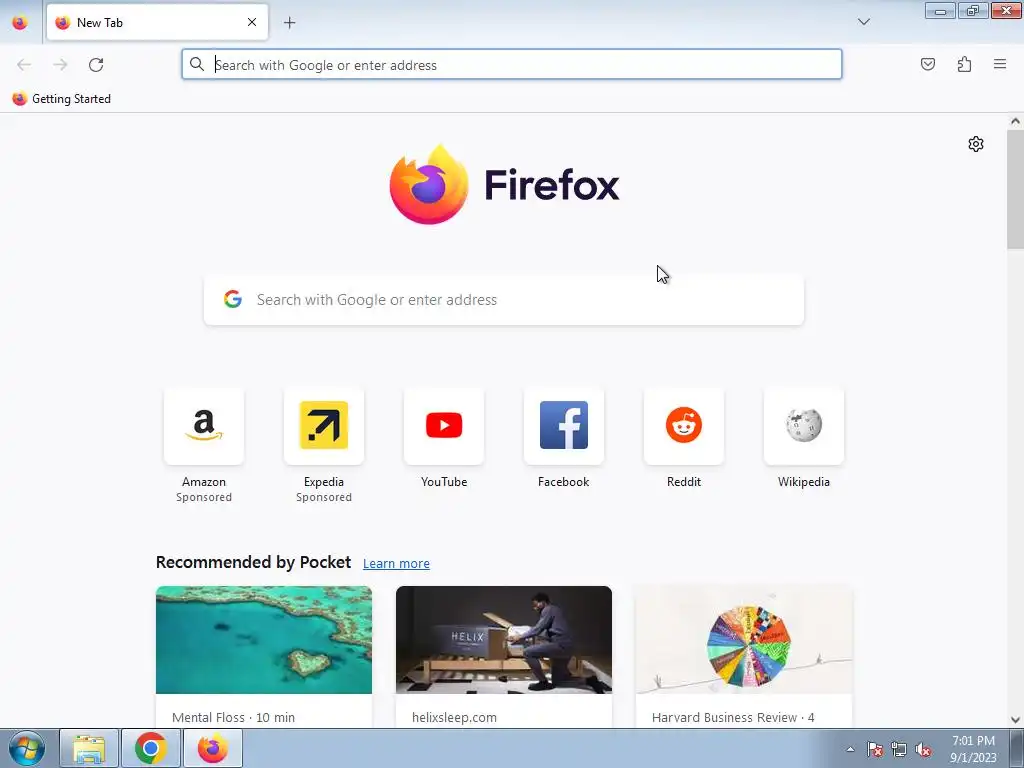Image resolution: width=1024 pixels, height=768 pixels.
Task: Open the Mental Floss story thumbnail
Action: point(264,640)
